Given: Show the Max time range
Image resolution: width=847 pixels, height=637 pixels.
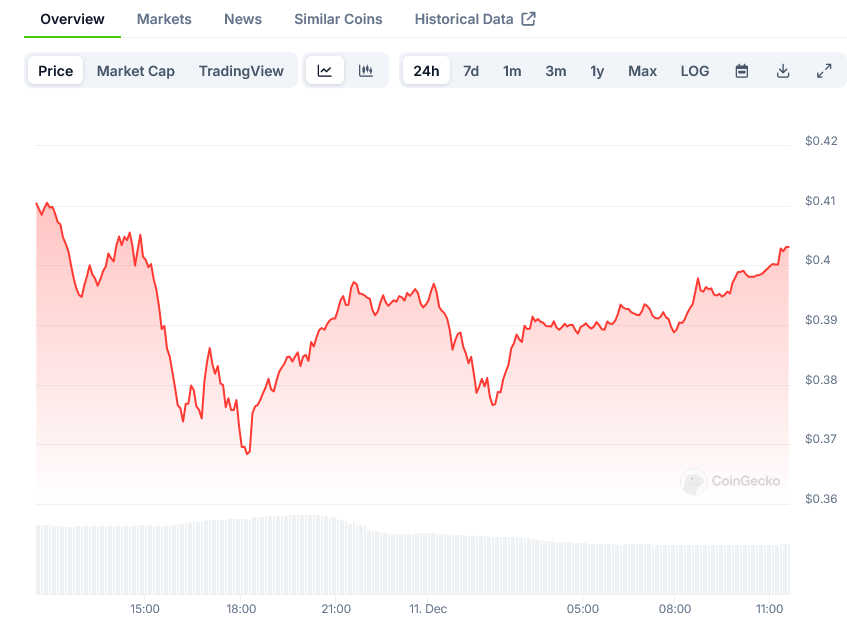Looking at the screenshot, I should click(642, 71).
